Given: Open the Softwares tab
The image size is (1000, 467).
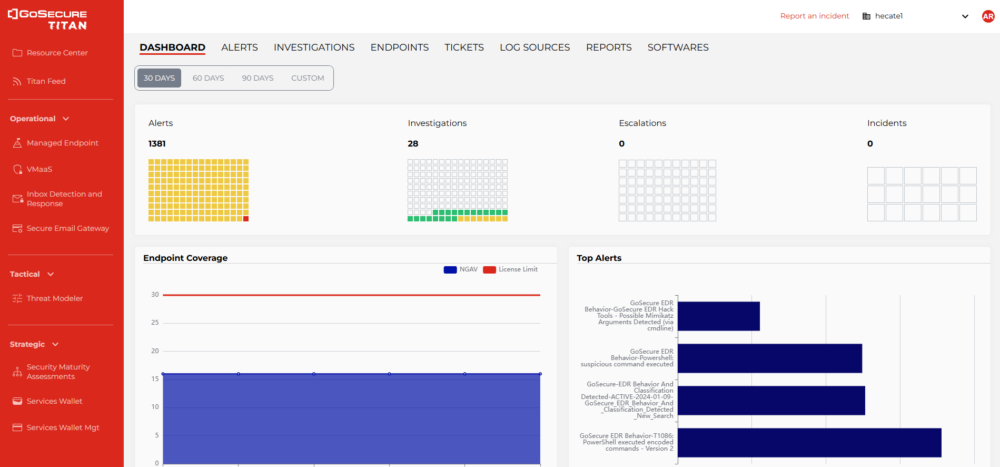Looking at the screenshot, I should click(678, 47).
